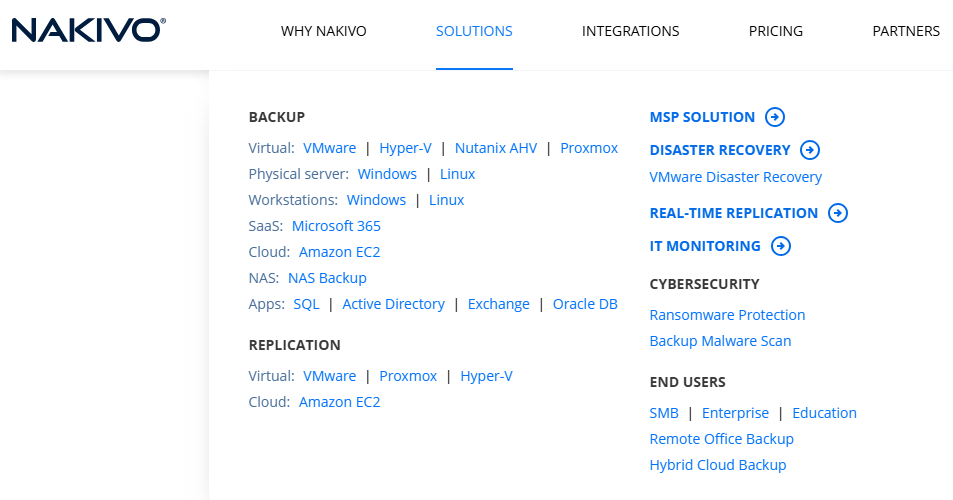Open Hyper-V under Backup Virtual
Viewport: 953px width, 500px height.
pos(405,148)
